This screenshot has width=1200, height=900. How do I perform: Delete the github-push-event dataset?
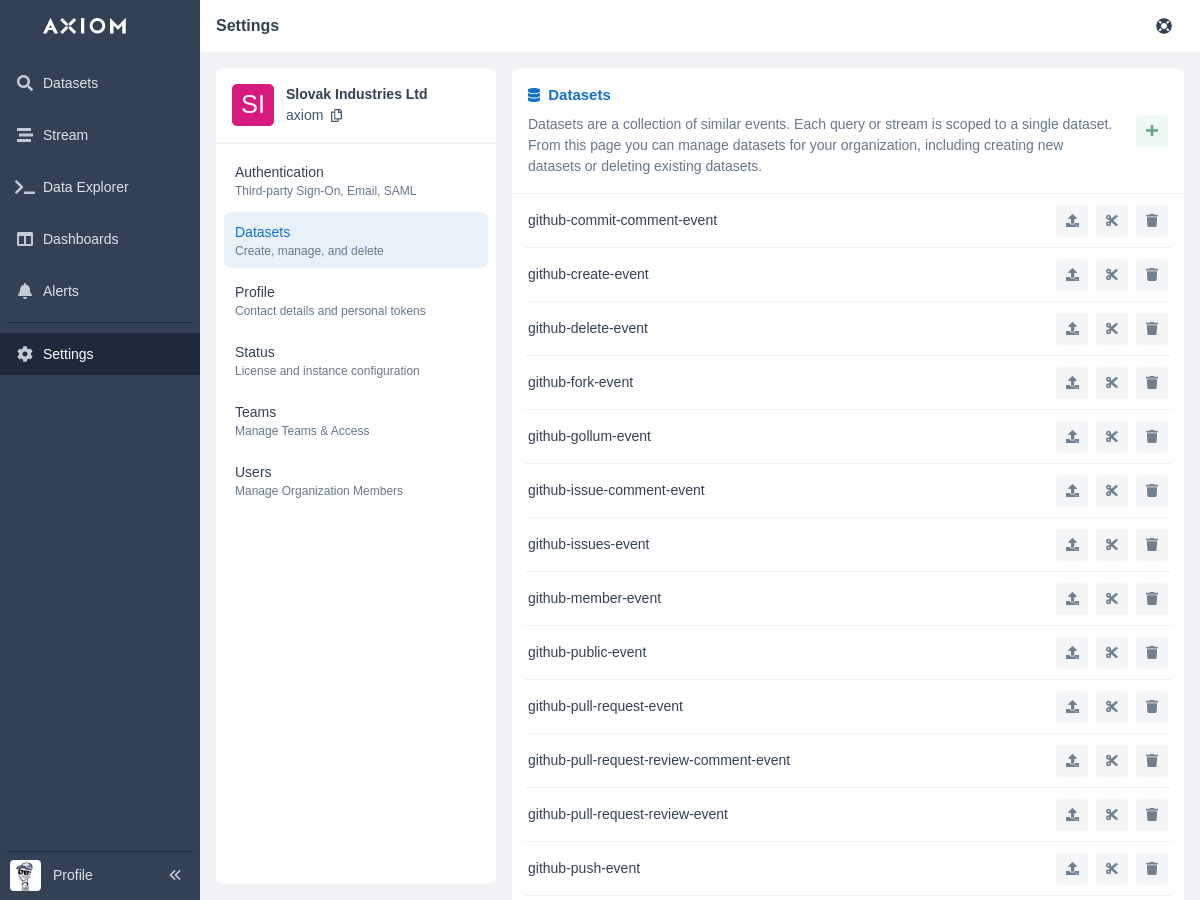click(1151, 869)
